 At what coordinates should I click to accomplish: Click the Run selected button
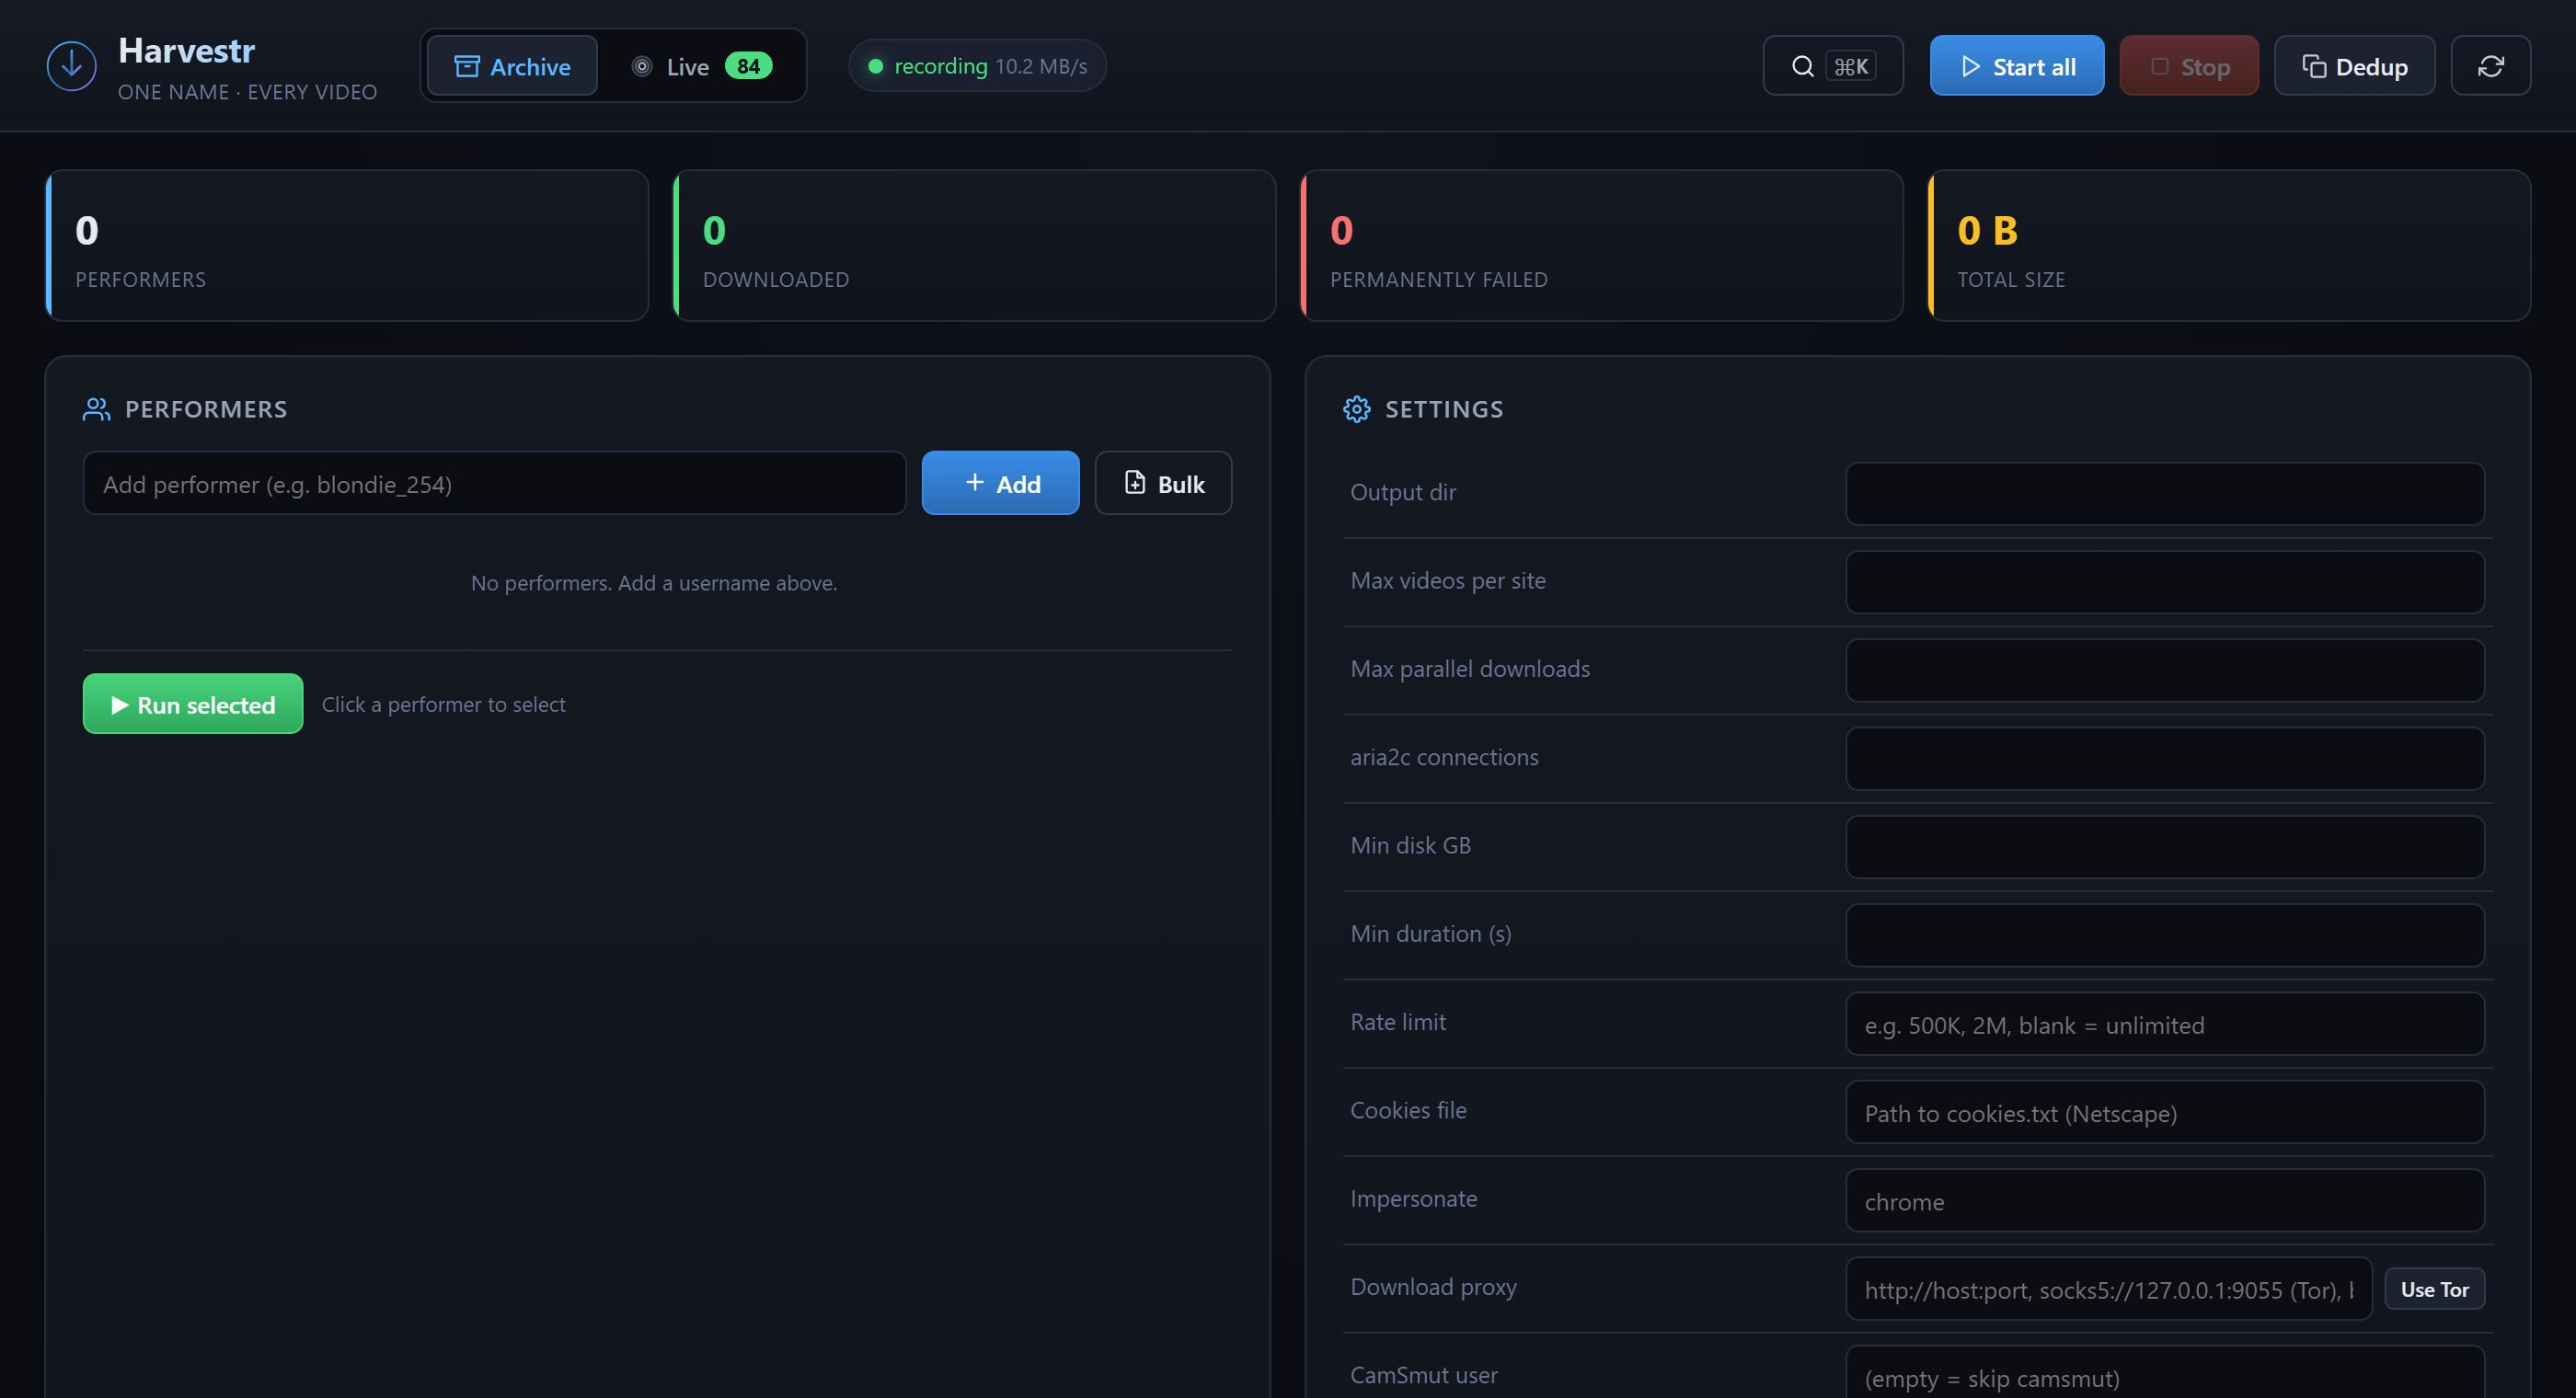click(193, 704)
